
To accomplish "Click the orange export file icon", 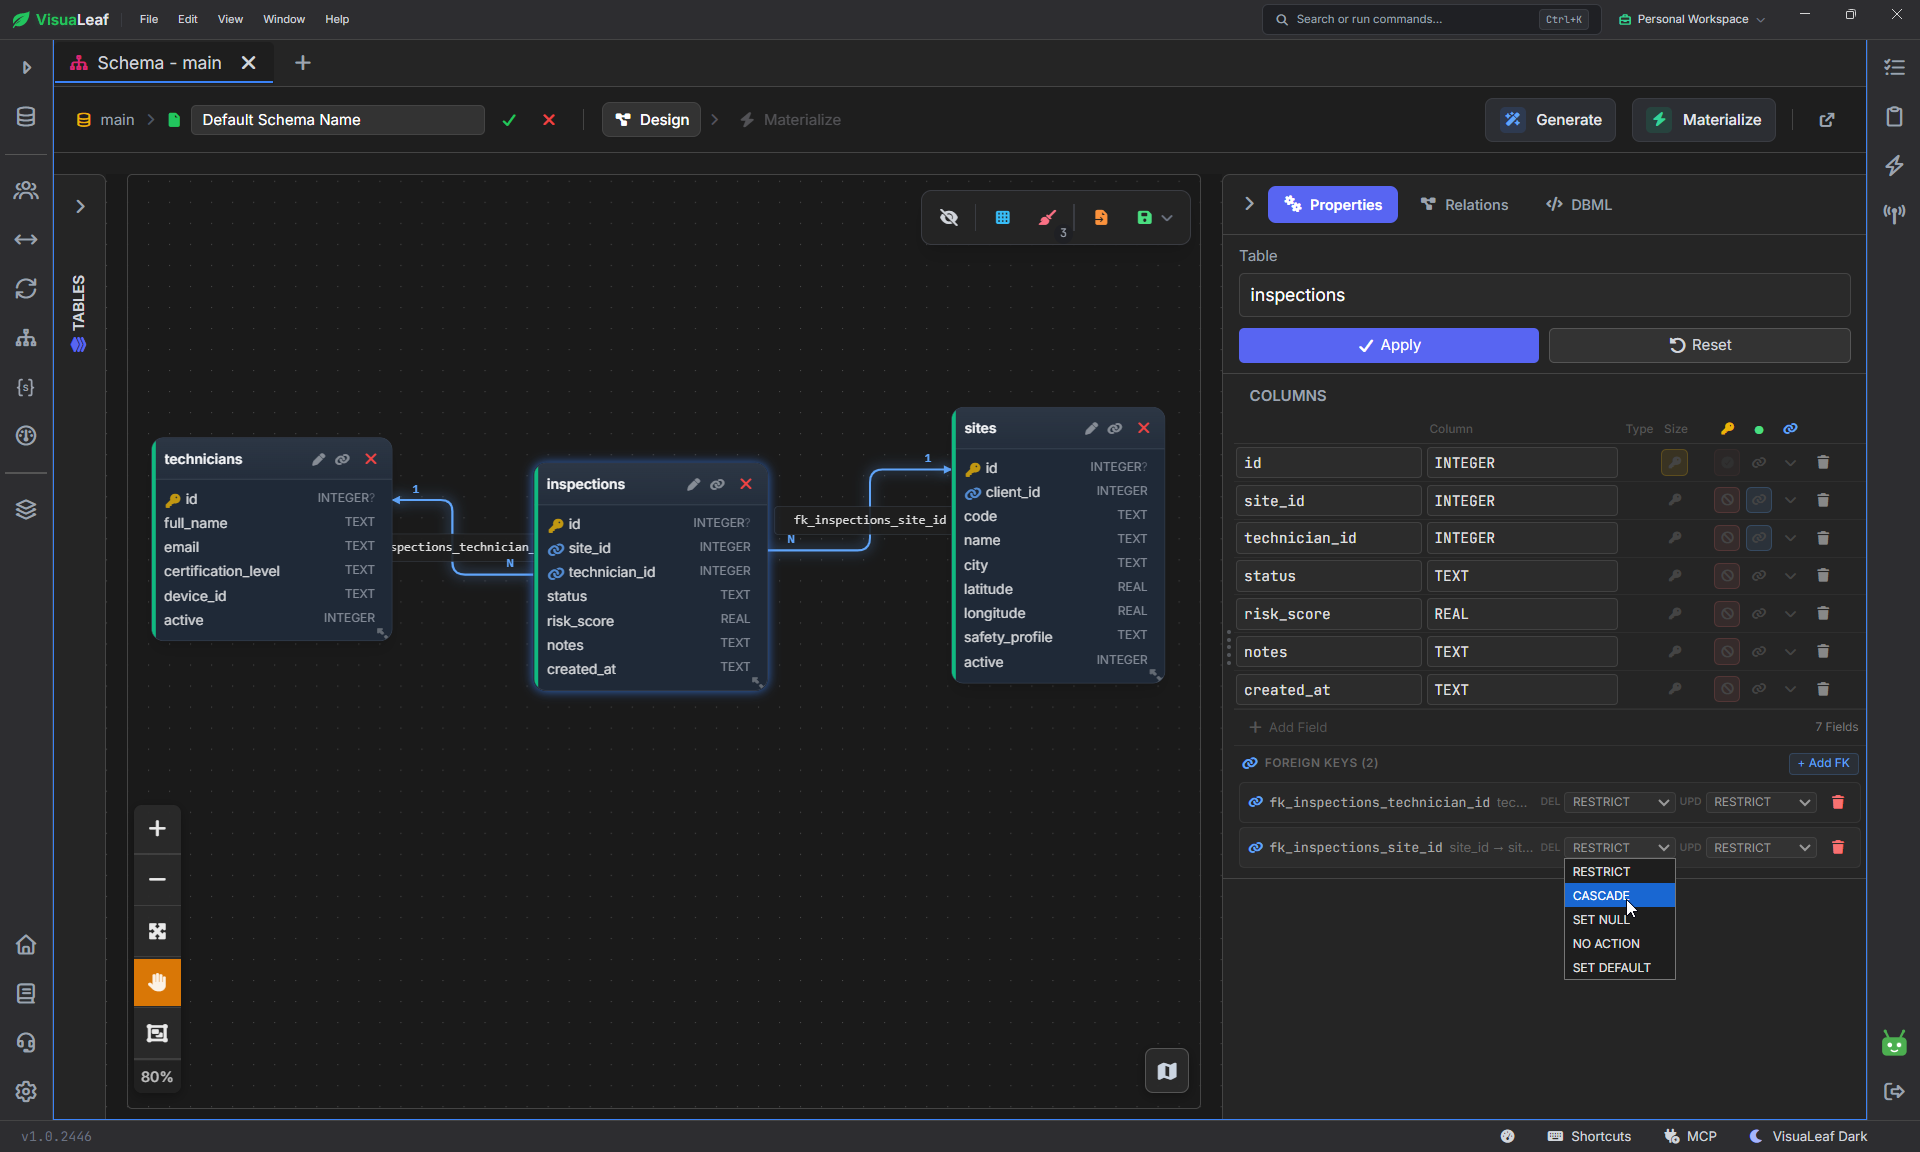I will coord(1101,217).
